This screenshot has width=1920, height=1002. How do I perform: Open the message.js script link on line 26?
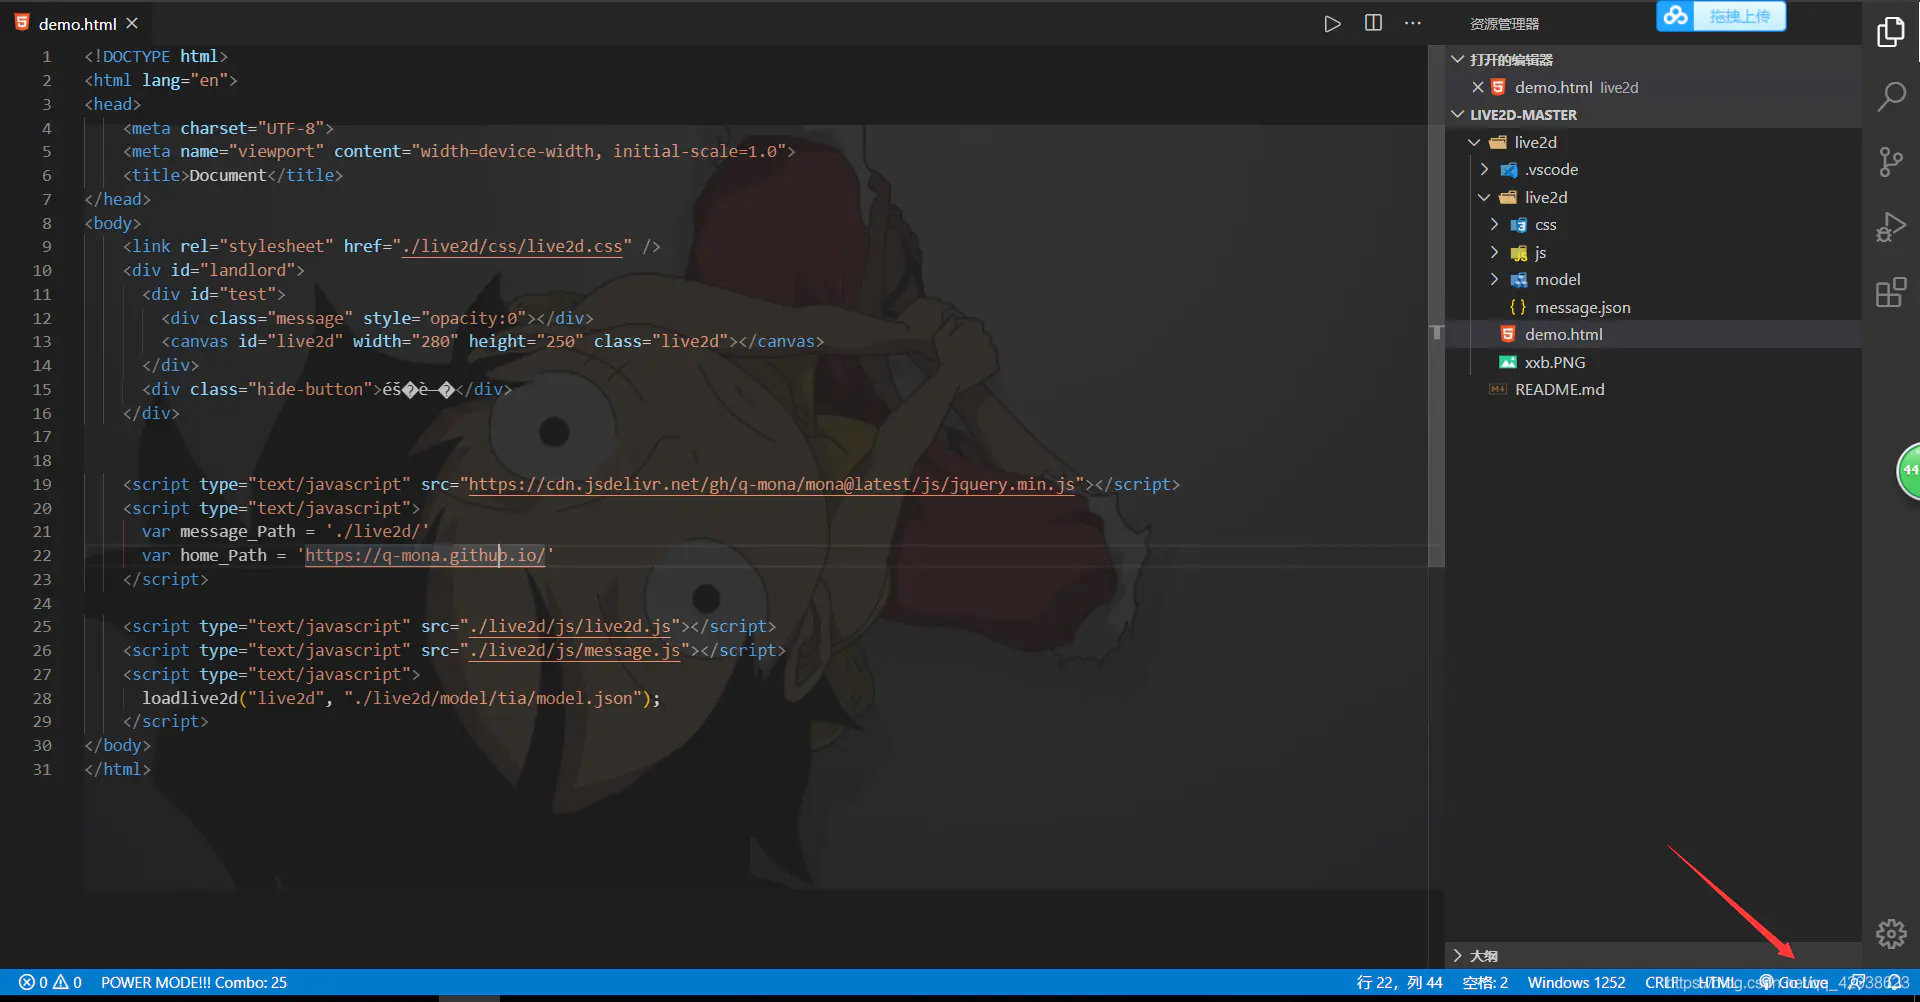575,650
